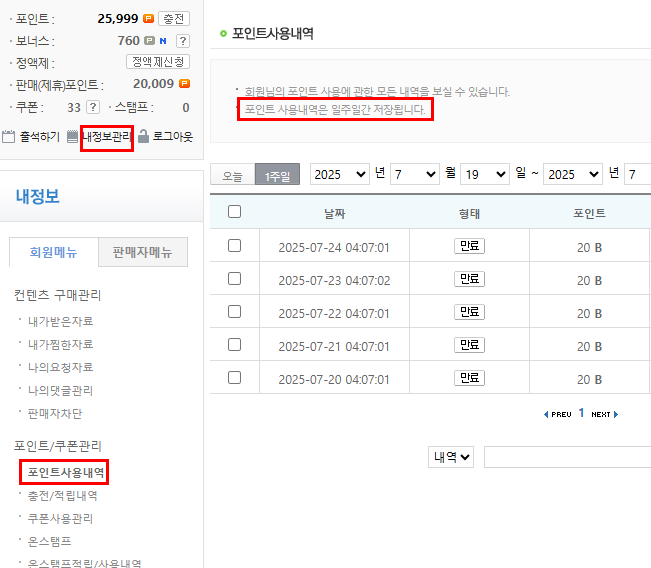Click the blue N badge next to bonus

pos(163,41)
